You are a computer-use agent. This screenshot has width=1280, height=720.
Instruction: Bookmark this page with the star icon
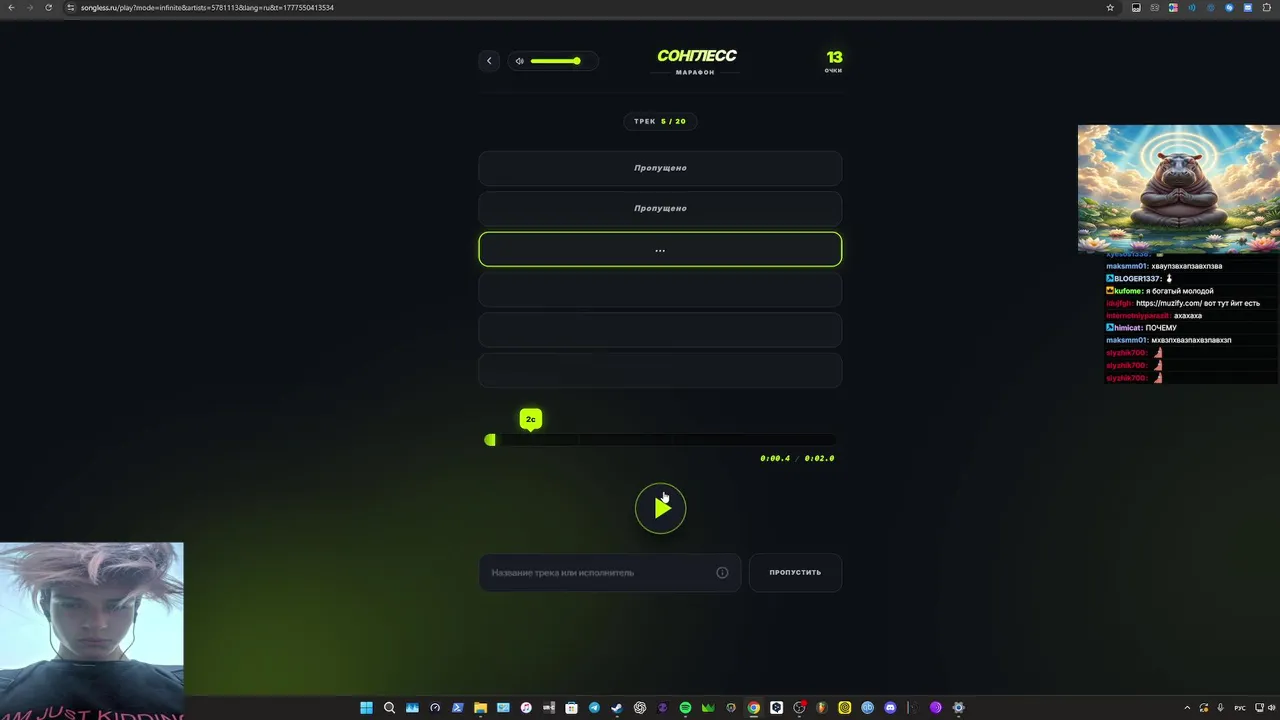click(1110, 7)
